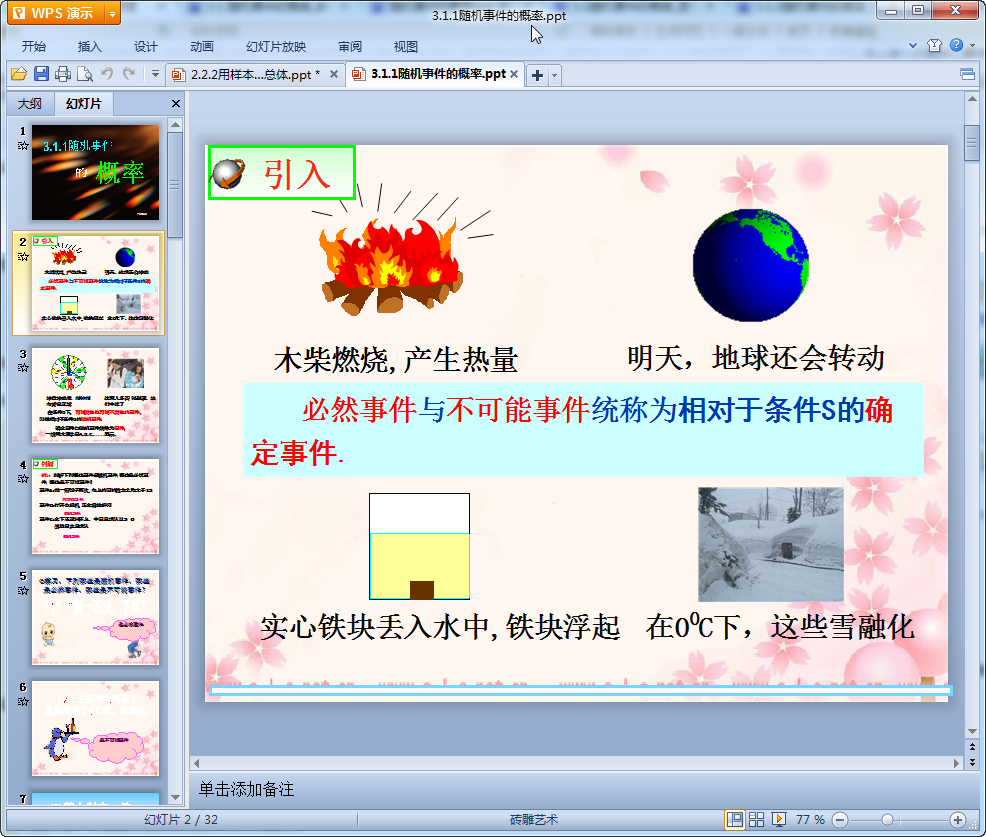Select slide 5 thumbnail with baby
This screenshot has height=837, width=986.
pos(96,618)
